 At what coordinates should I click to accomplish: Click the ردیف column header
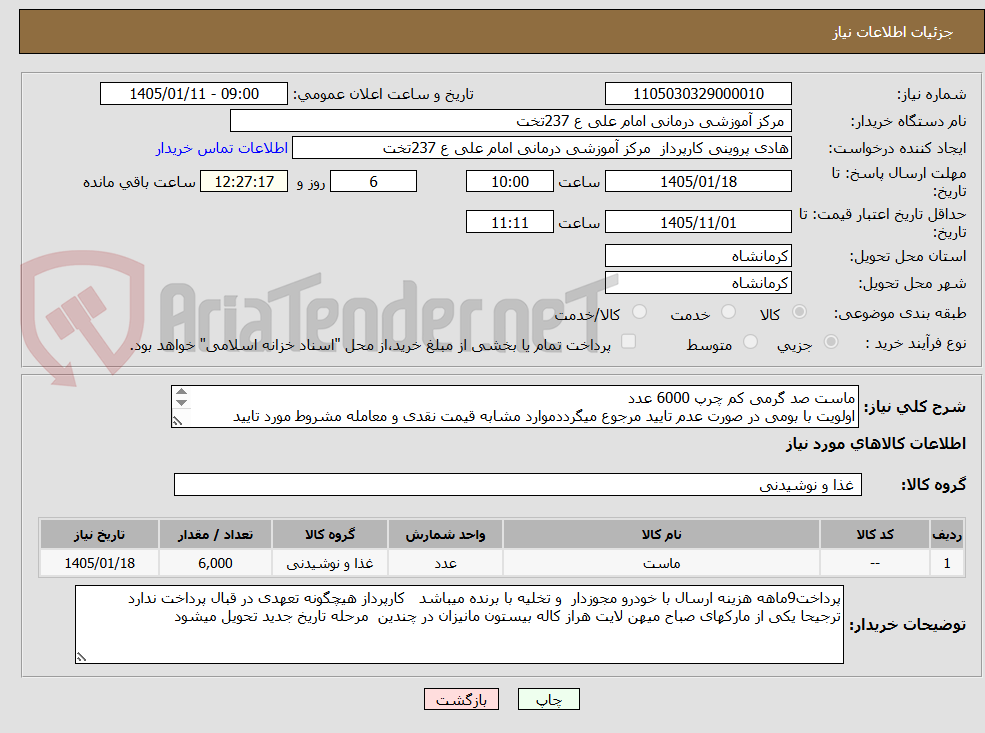[x=947, y=535]
